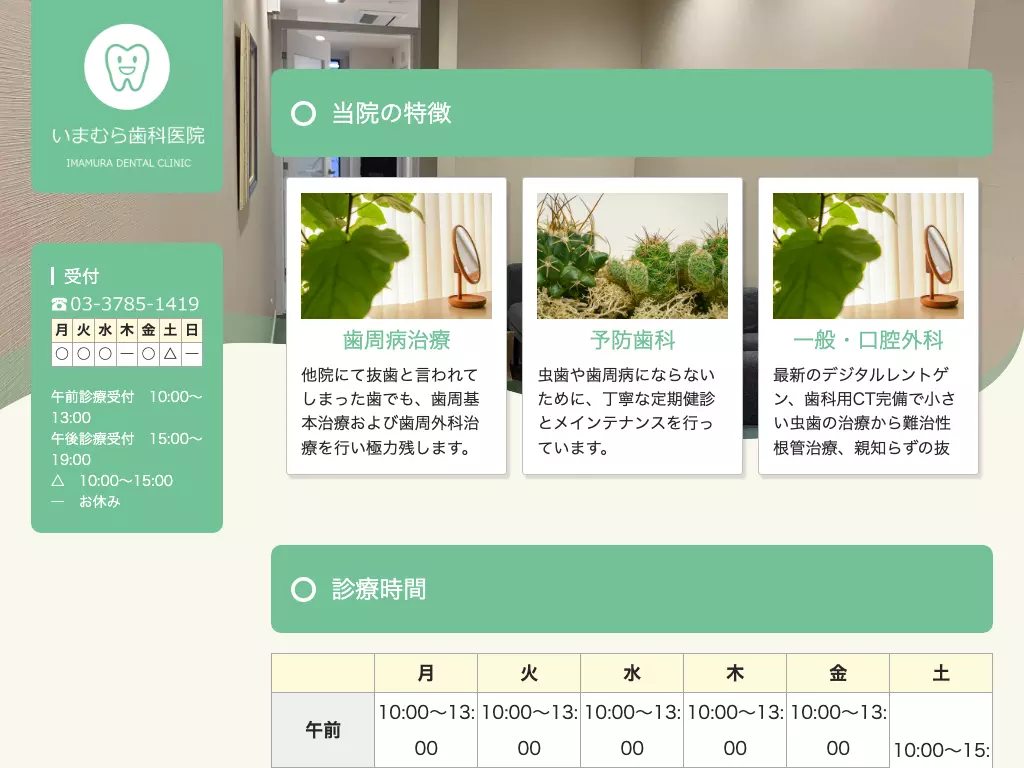Click the circle icon beside 当院の特徴
Screen dimensions: 1024x768
tap(303, 113)
